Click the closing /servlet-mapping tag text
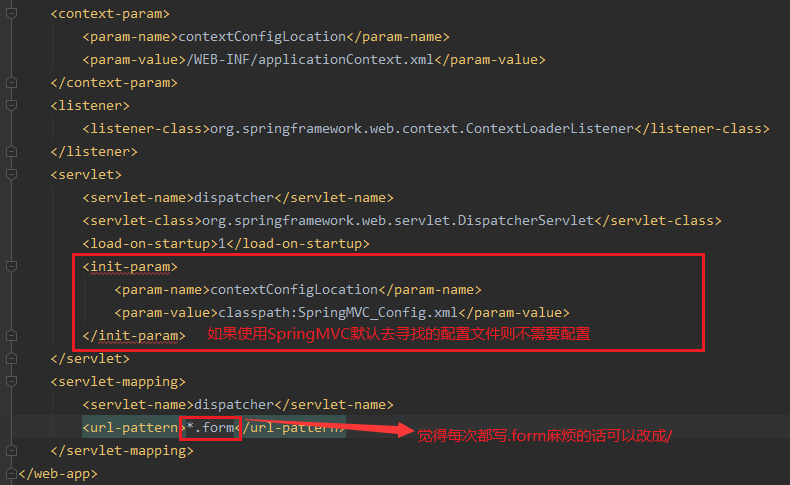This screenshot has height=485, width=790. (x=122, y=451)
